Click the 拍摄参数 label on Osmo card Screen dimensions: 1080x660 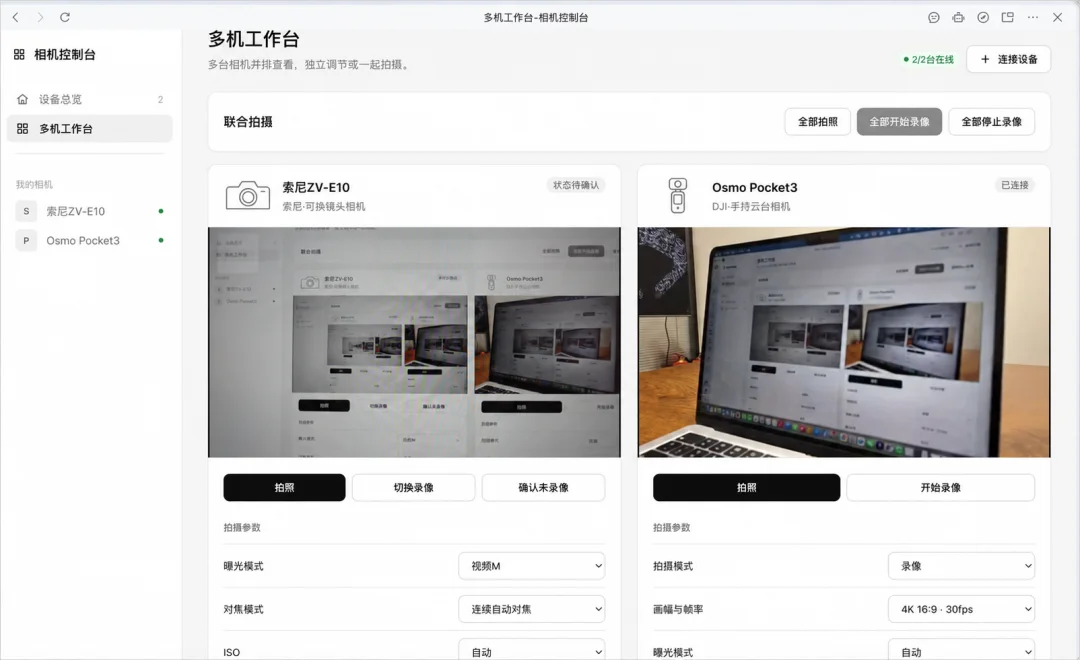point(672,528)
